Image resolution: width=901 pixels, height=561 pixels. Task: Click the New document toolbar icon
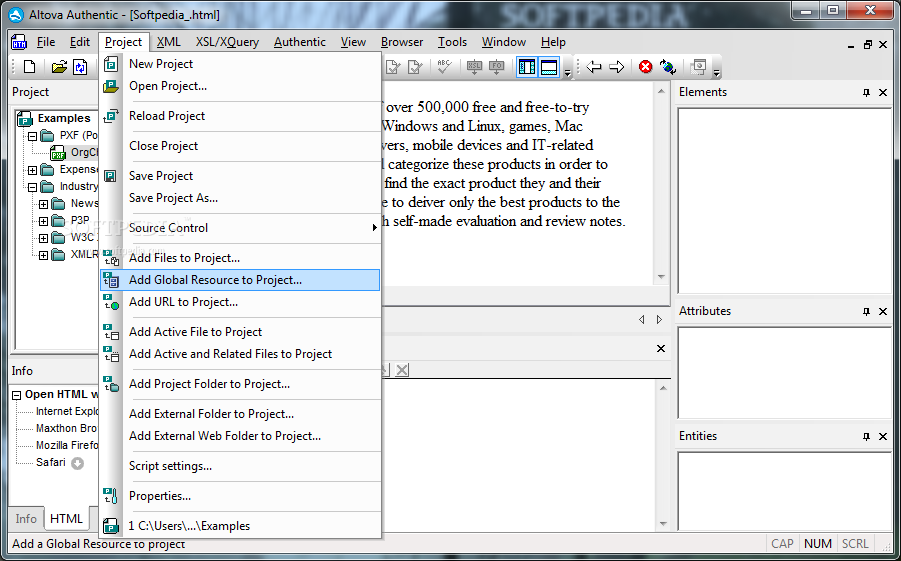coord(29,67)
